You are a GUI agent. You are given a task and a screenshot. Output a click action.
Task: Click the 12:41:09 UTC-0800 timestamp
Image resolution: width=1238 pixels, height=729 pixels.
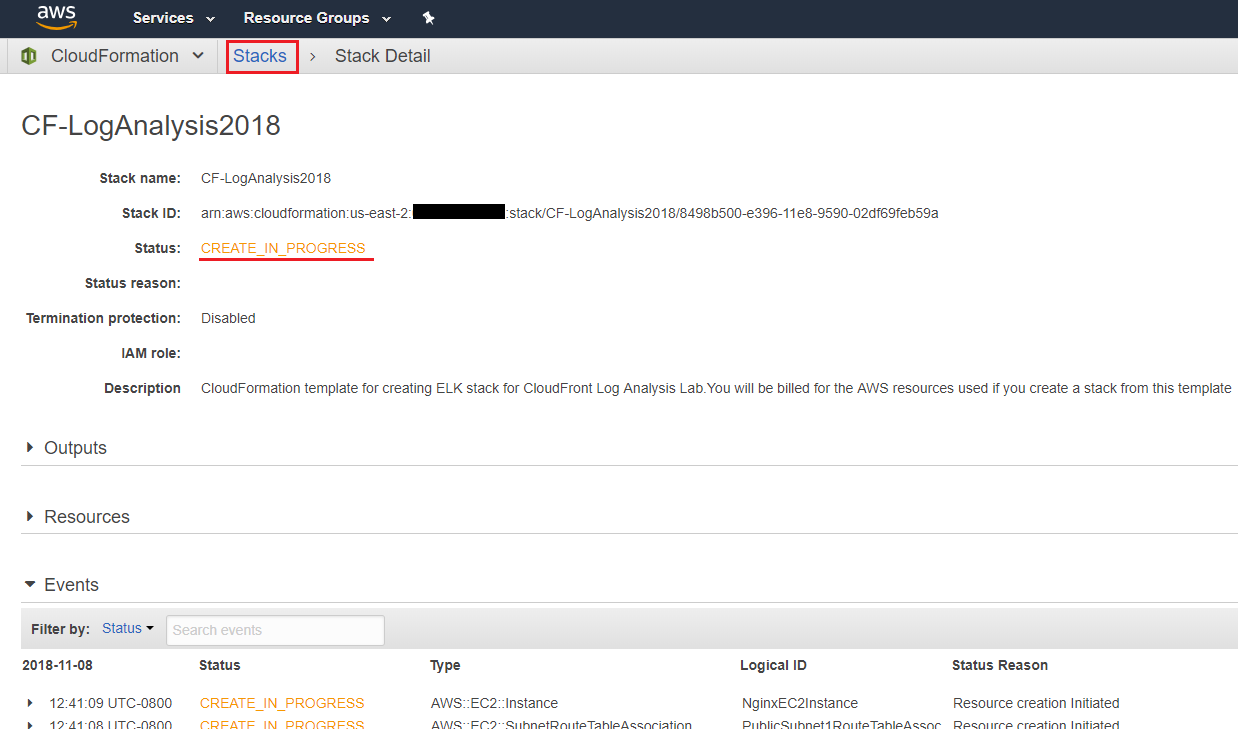(x=110, y=703)
